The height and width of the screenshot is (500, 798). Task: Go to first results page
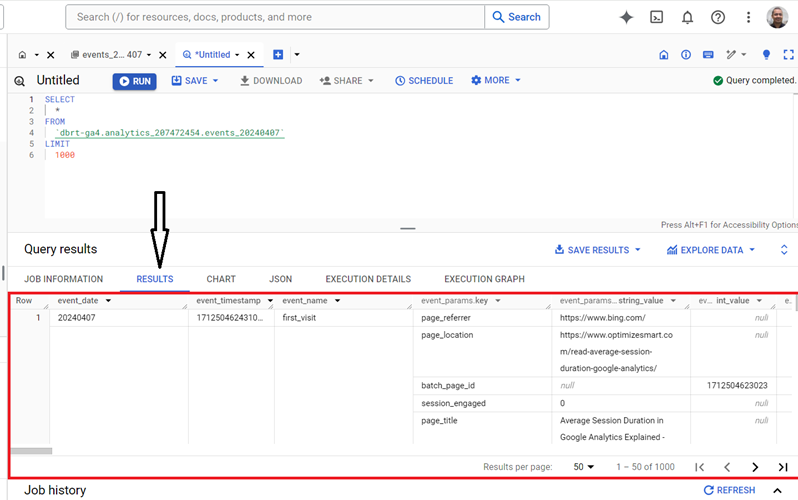tap(700, 467)
